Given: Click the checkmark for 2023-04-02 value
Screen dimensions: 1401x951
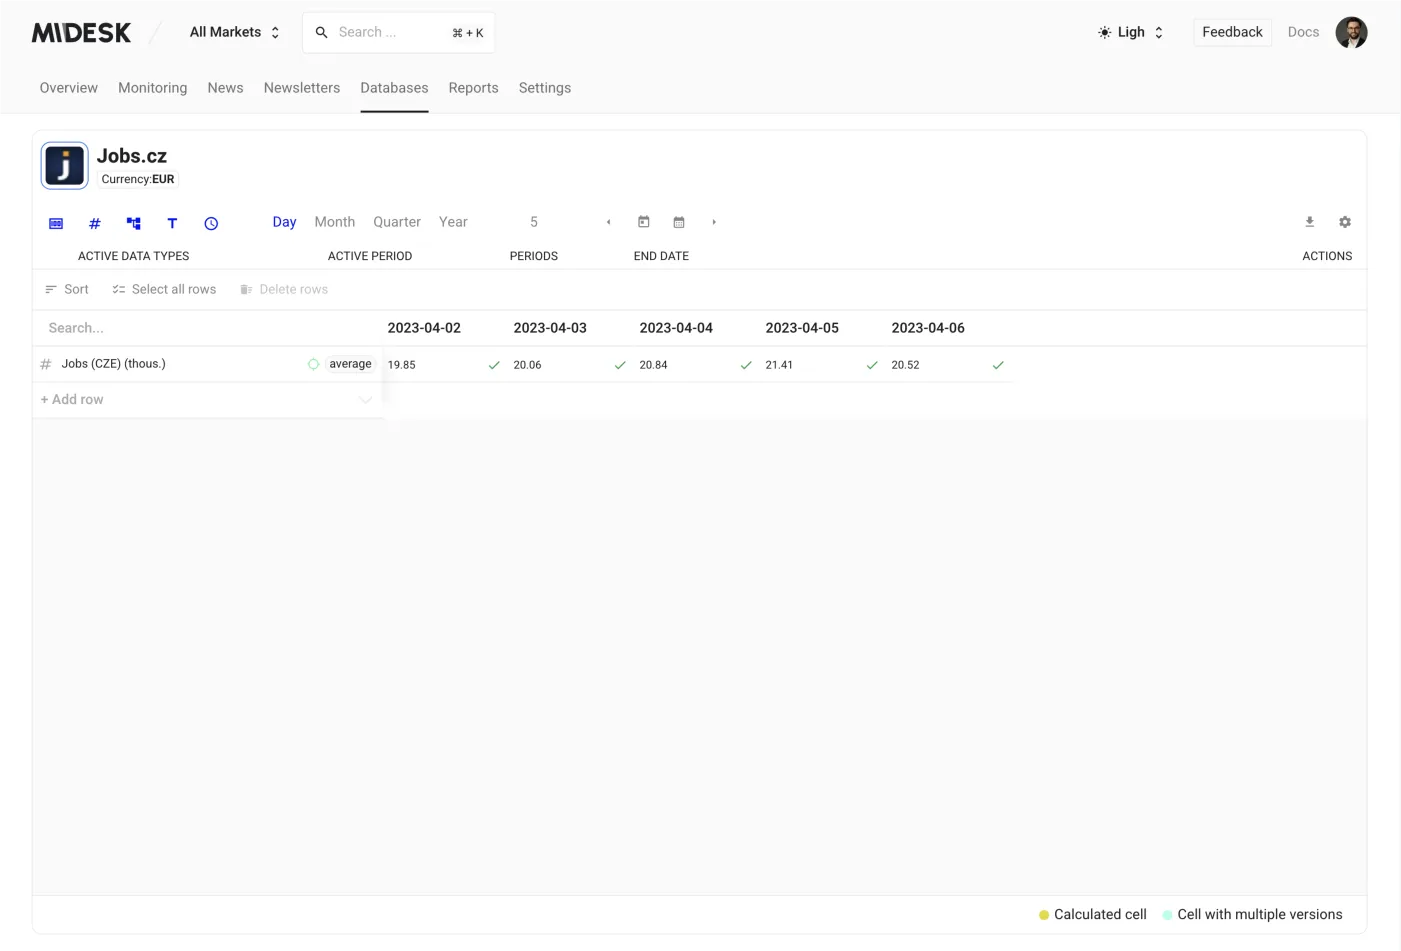Looking at the screenshot, I should point(494,365).
